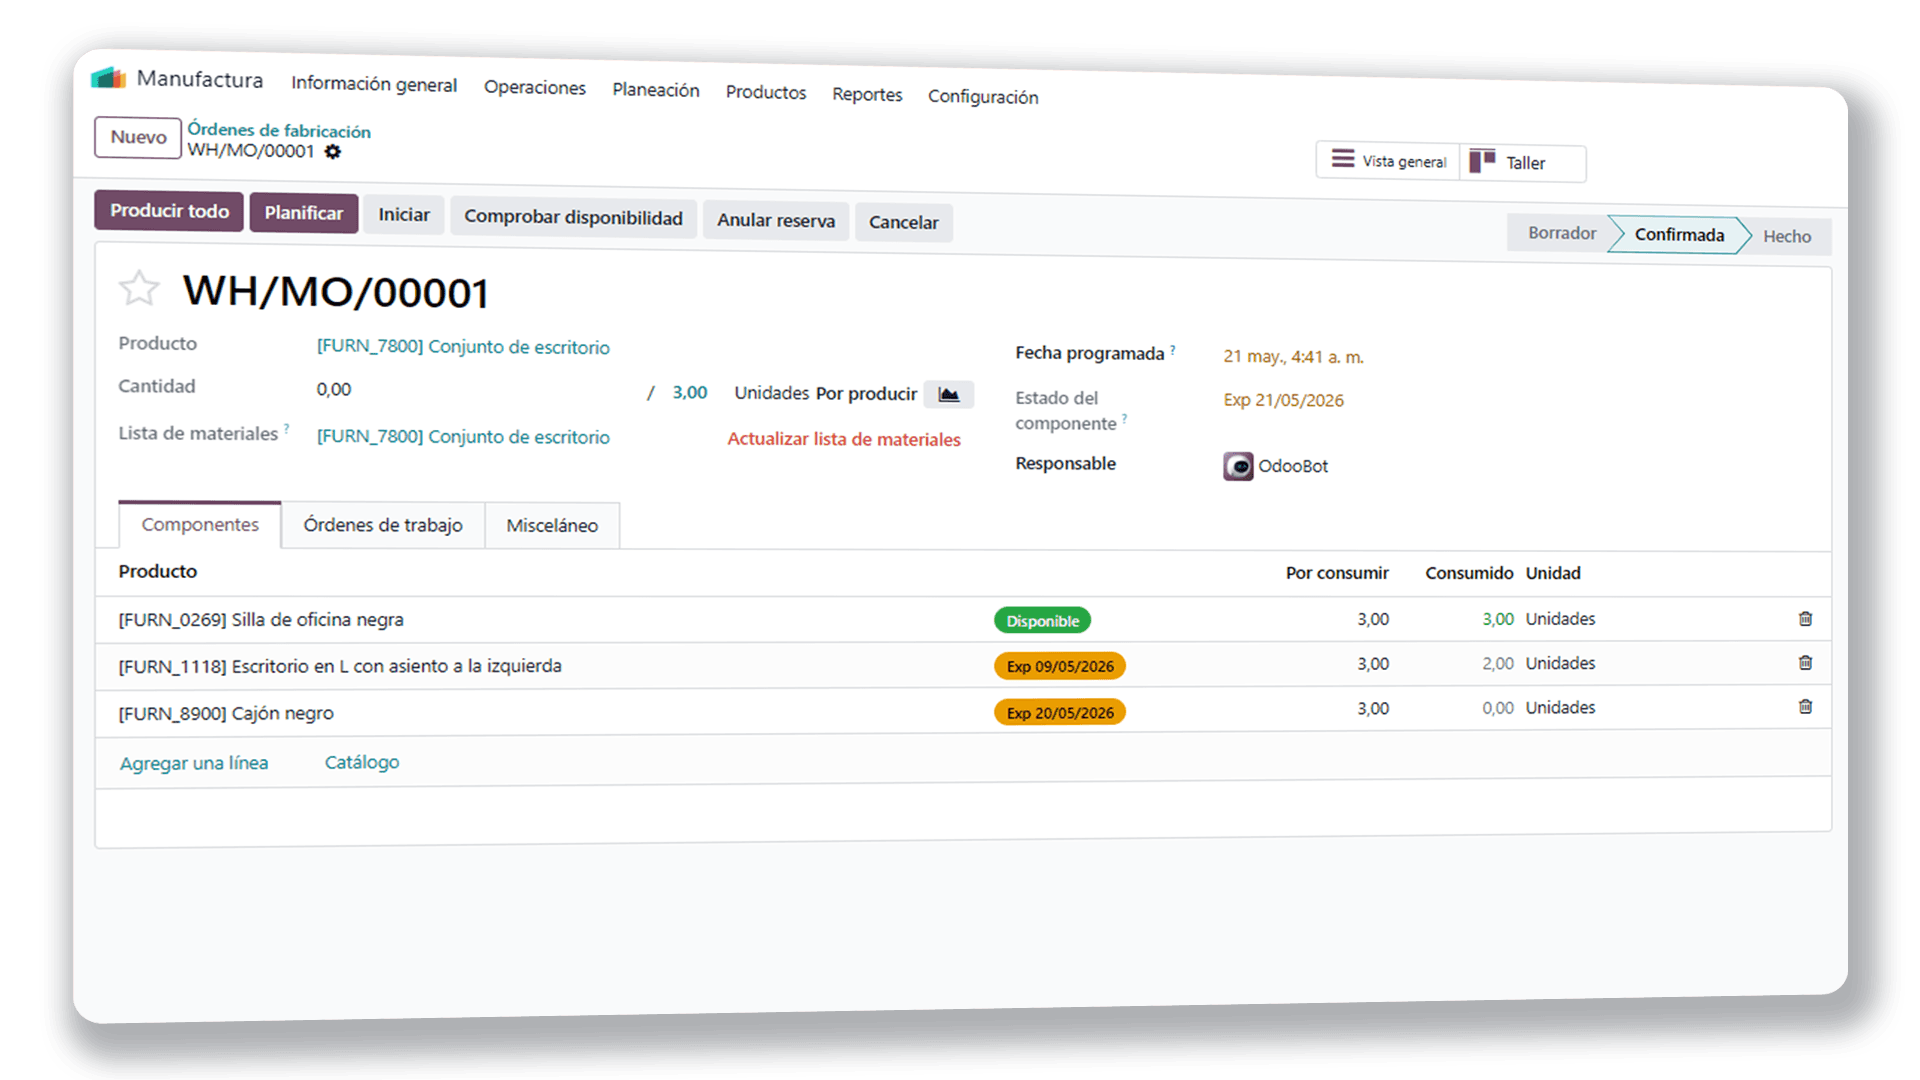The width and height of the screenshot is (1920, 1080).
Task: Open the Catálogo link
Action: [362, 762]
